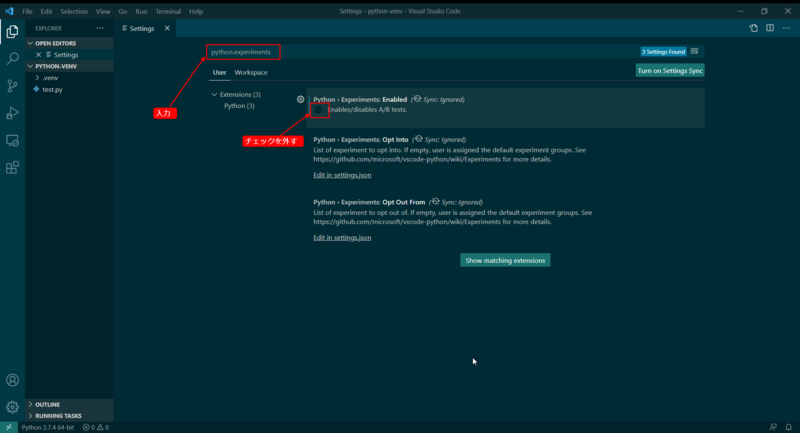Click the settings filter icon
Screen dimensions: 800x433
(x=694, y=52)
